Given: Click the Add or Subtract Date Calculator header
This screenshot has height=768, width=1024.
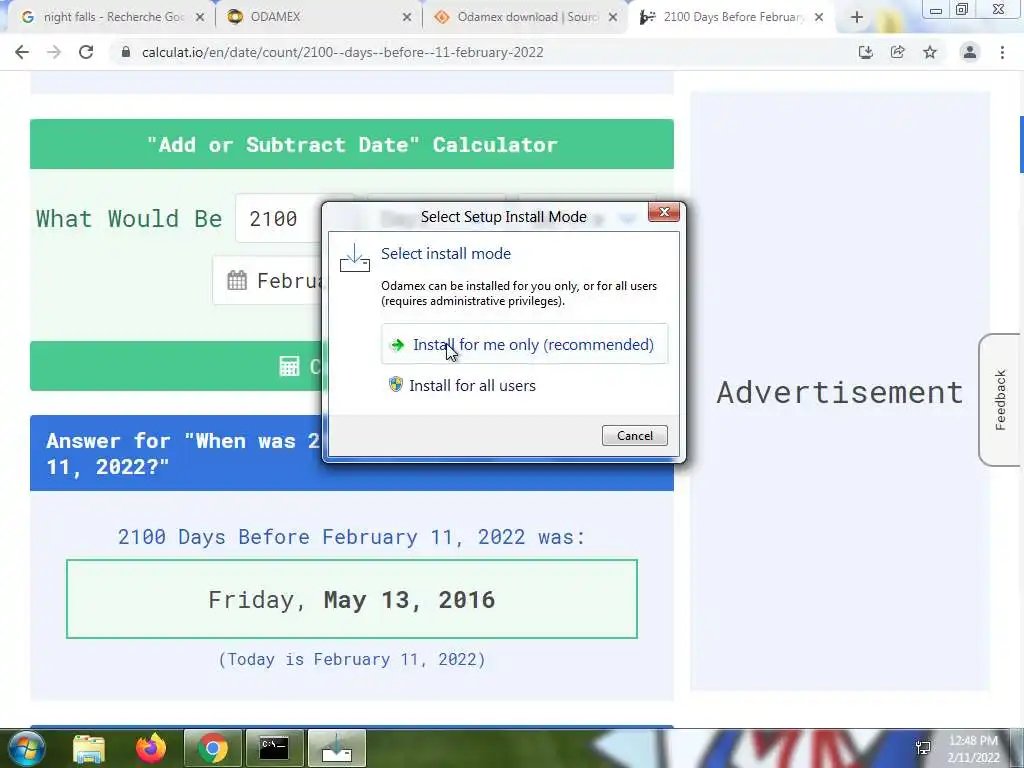Looking at the screenshot, I should (352, 144).
